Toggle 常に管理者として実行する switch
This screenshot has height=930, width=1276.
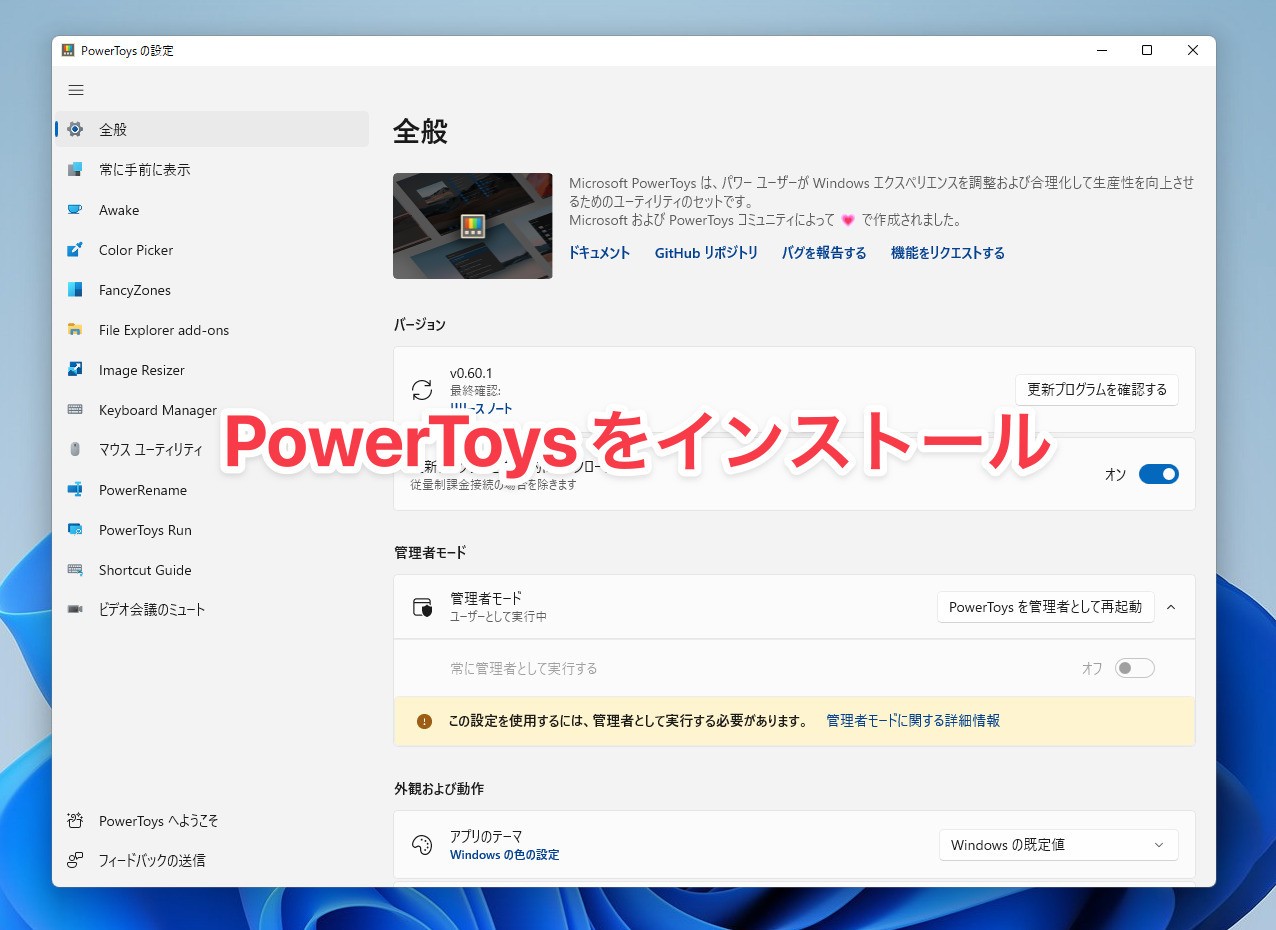pyautogui.click(x=1135, y=668)
